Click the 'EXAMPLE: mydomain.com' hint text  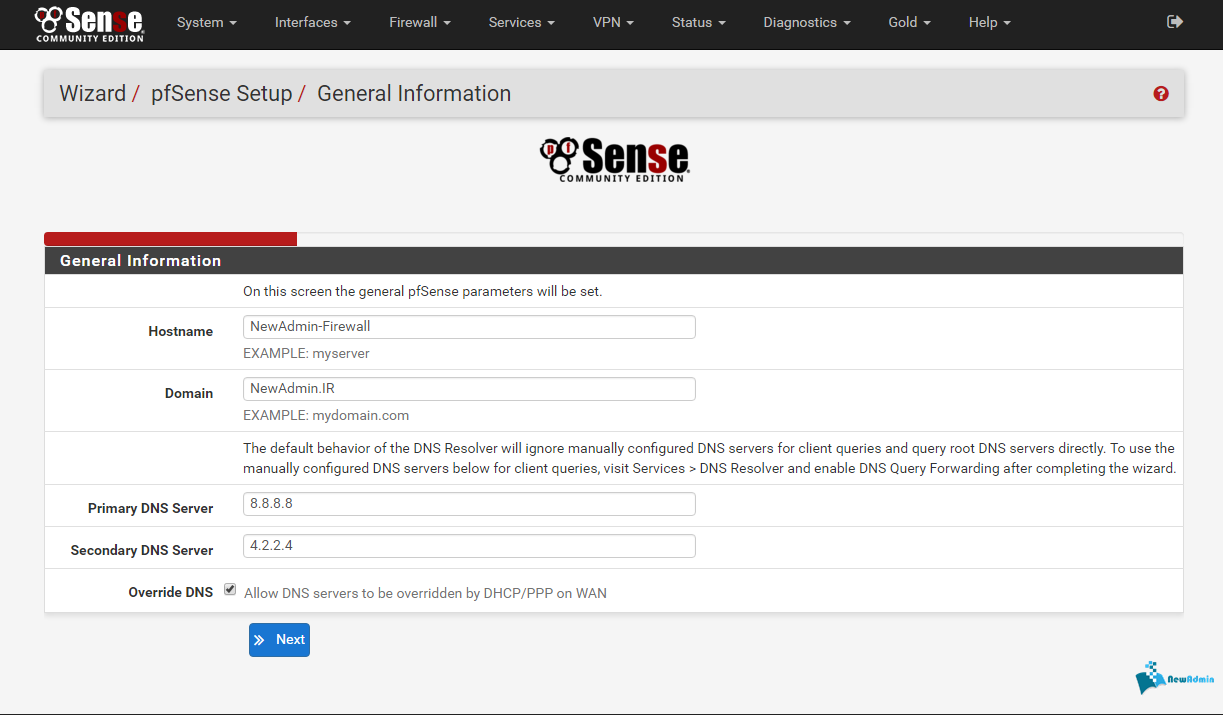(326, 416)
